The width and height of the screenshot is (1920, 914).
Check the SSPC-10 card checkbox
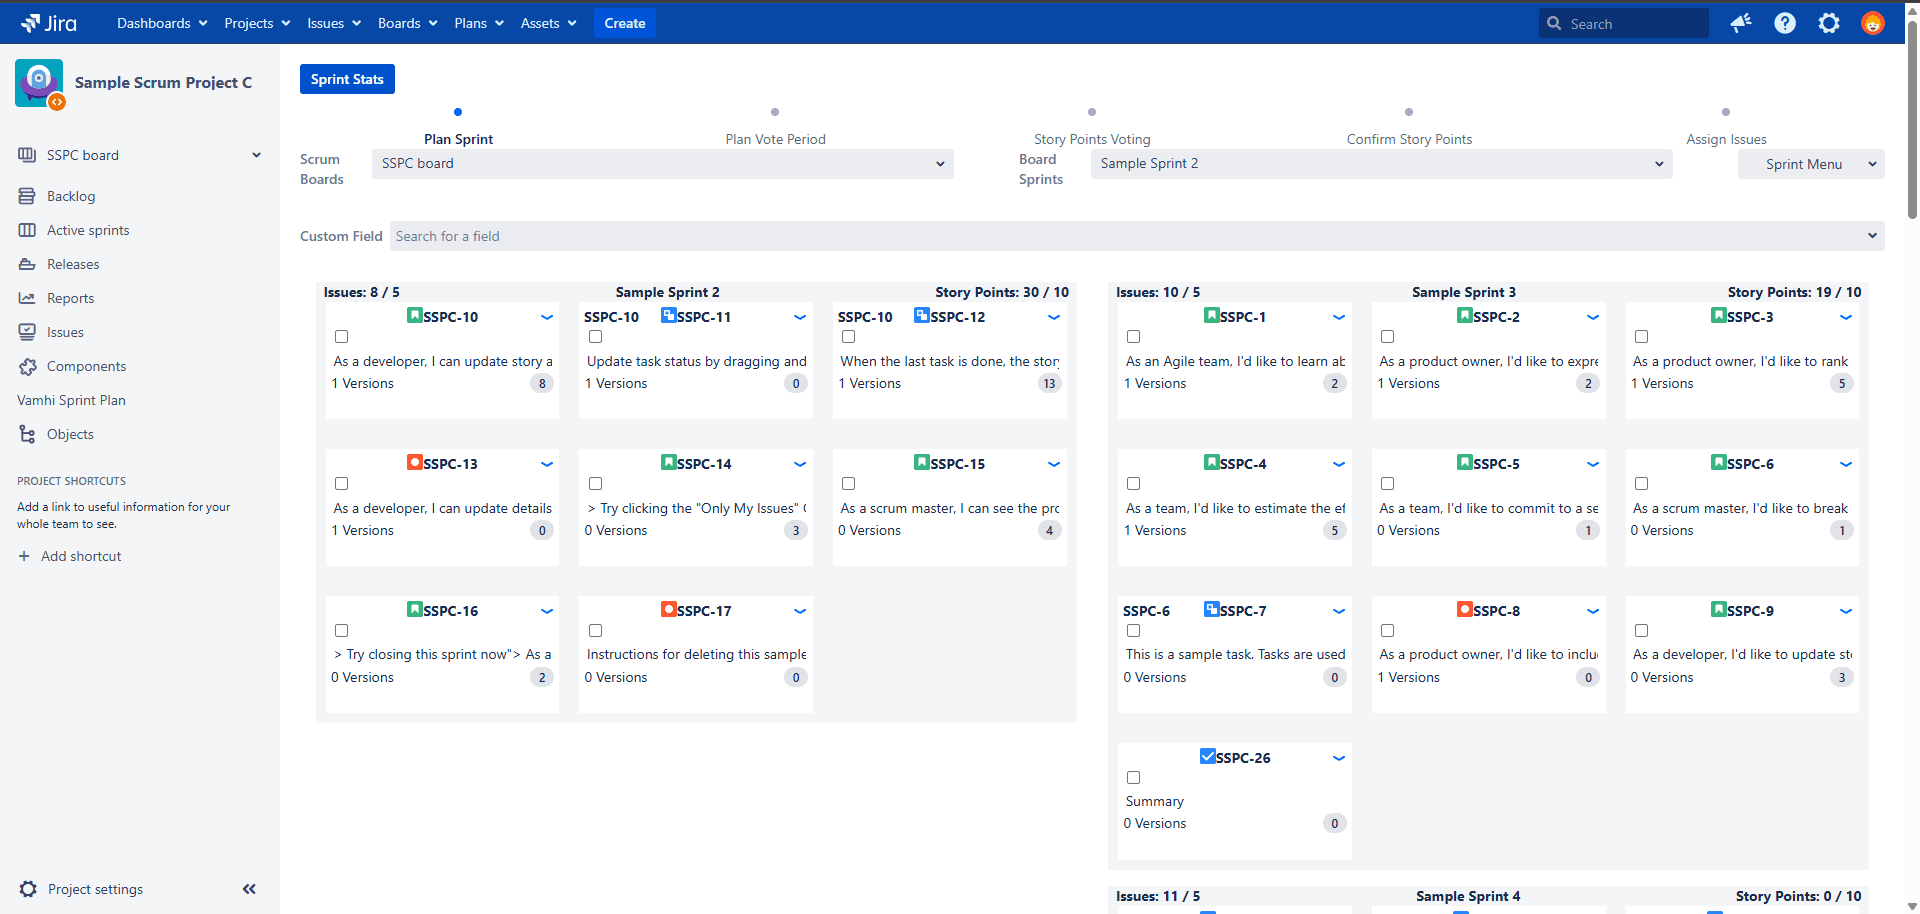[342, 337]
